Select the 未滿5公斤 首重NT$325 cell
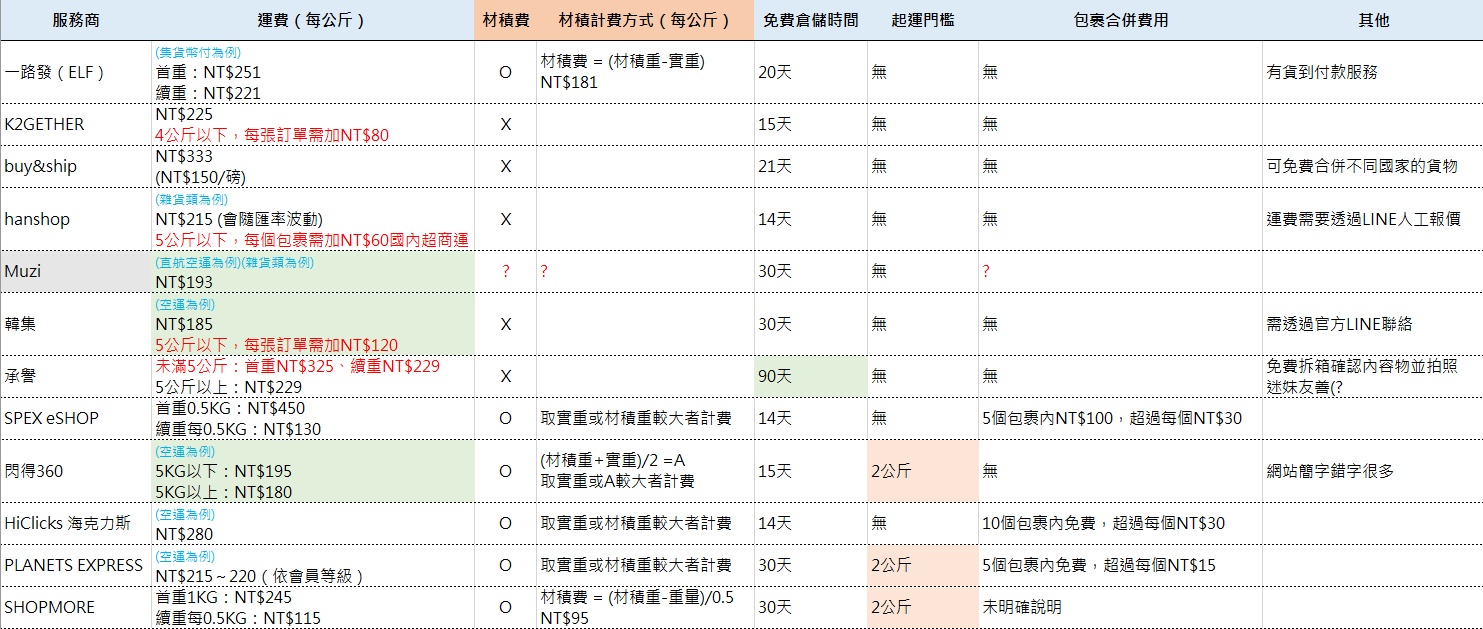The width and height of the screenshot is (1483, 629). 312,376
